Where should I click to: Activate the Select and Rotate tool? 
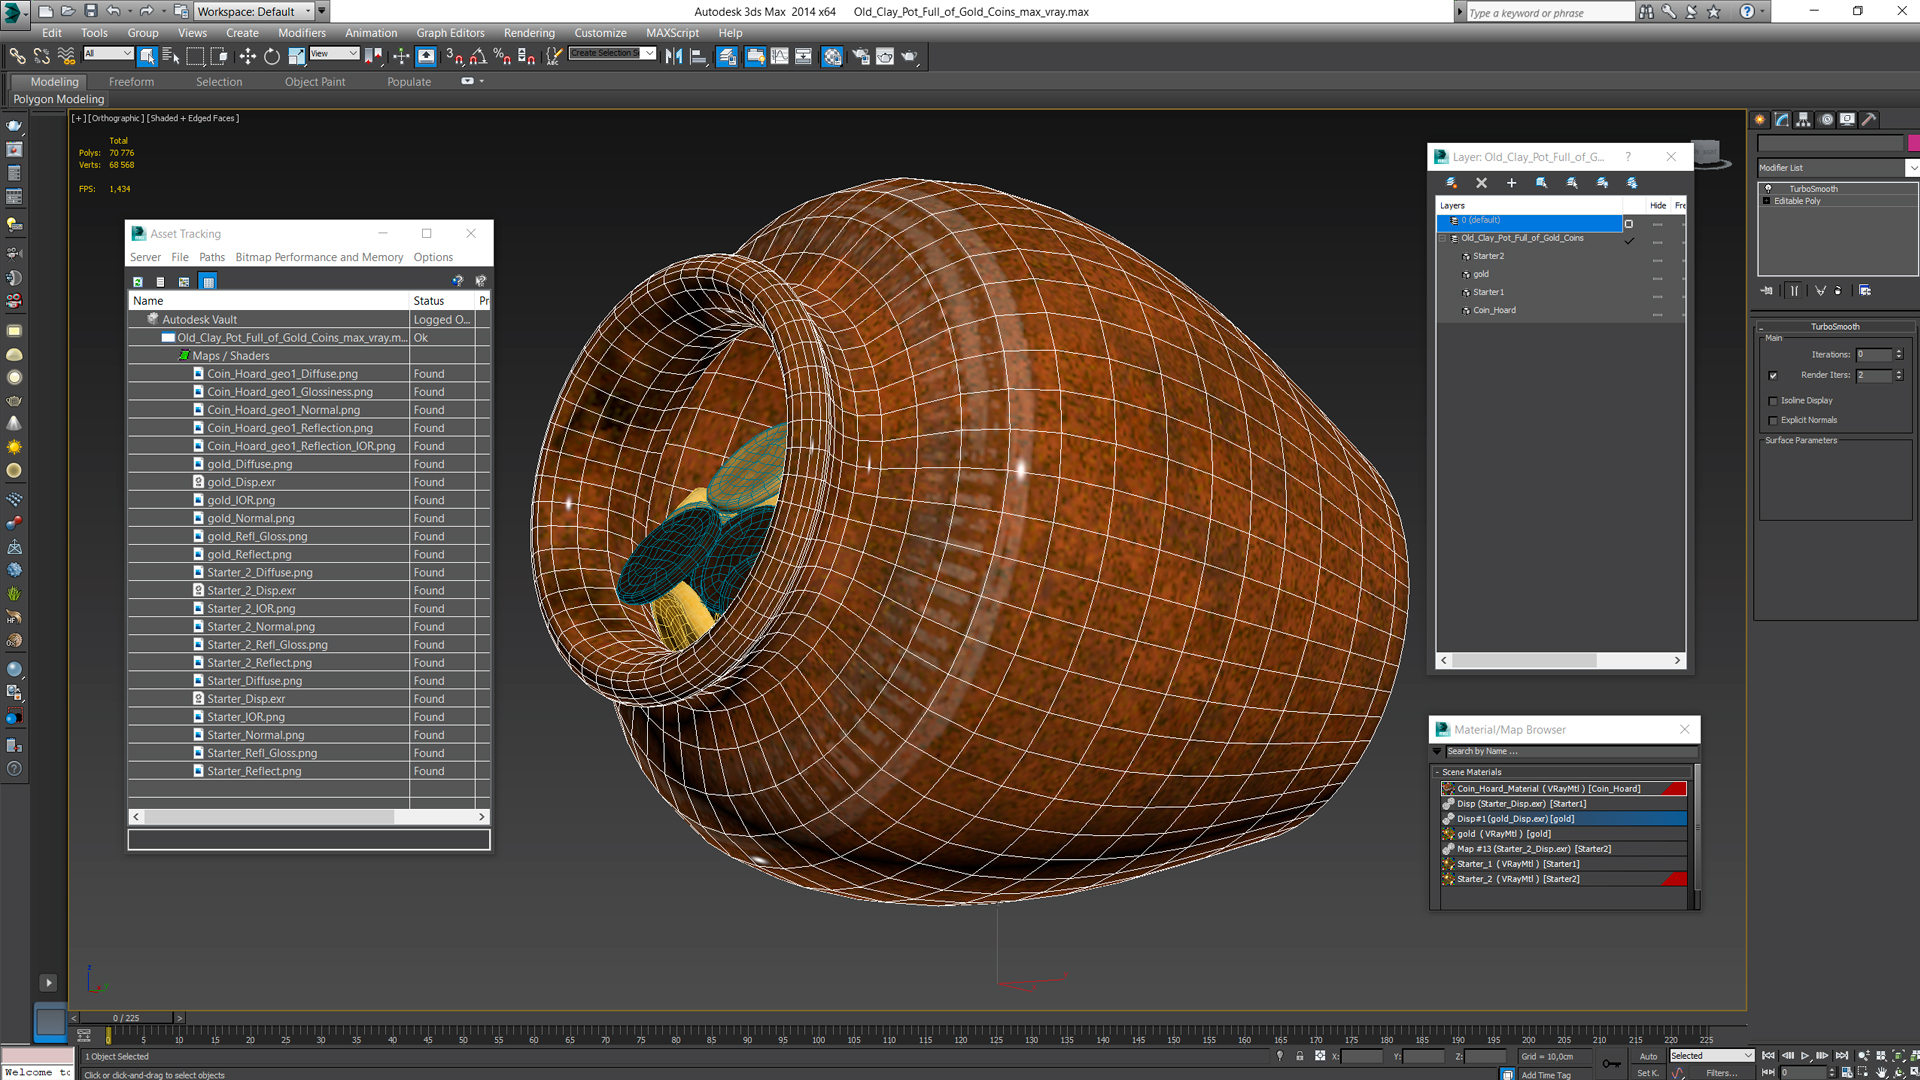[x=272, y=56]
